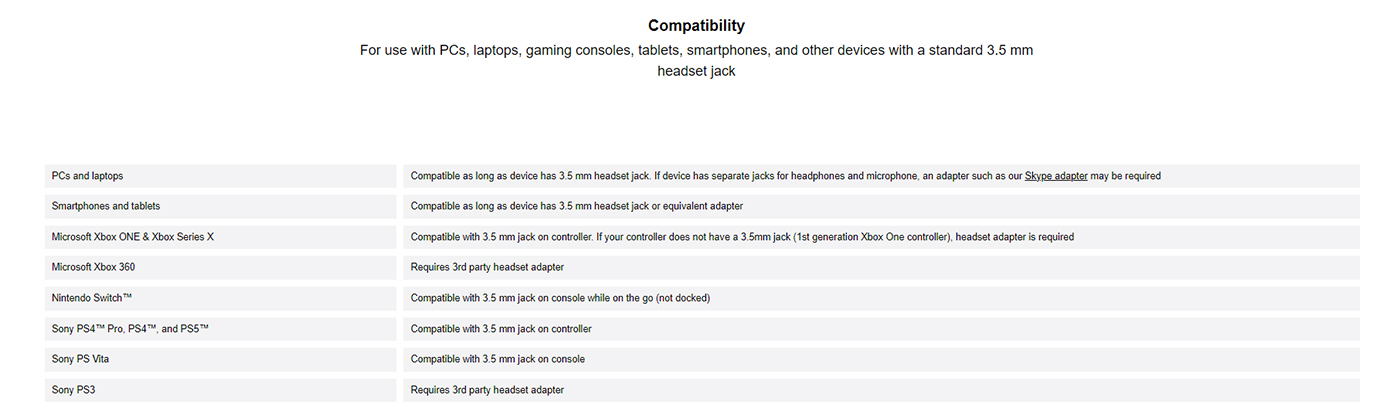Select the Sony PS Vita row label
Screen dimensions: 1400x408
coord(83,359)
